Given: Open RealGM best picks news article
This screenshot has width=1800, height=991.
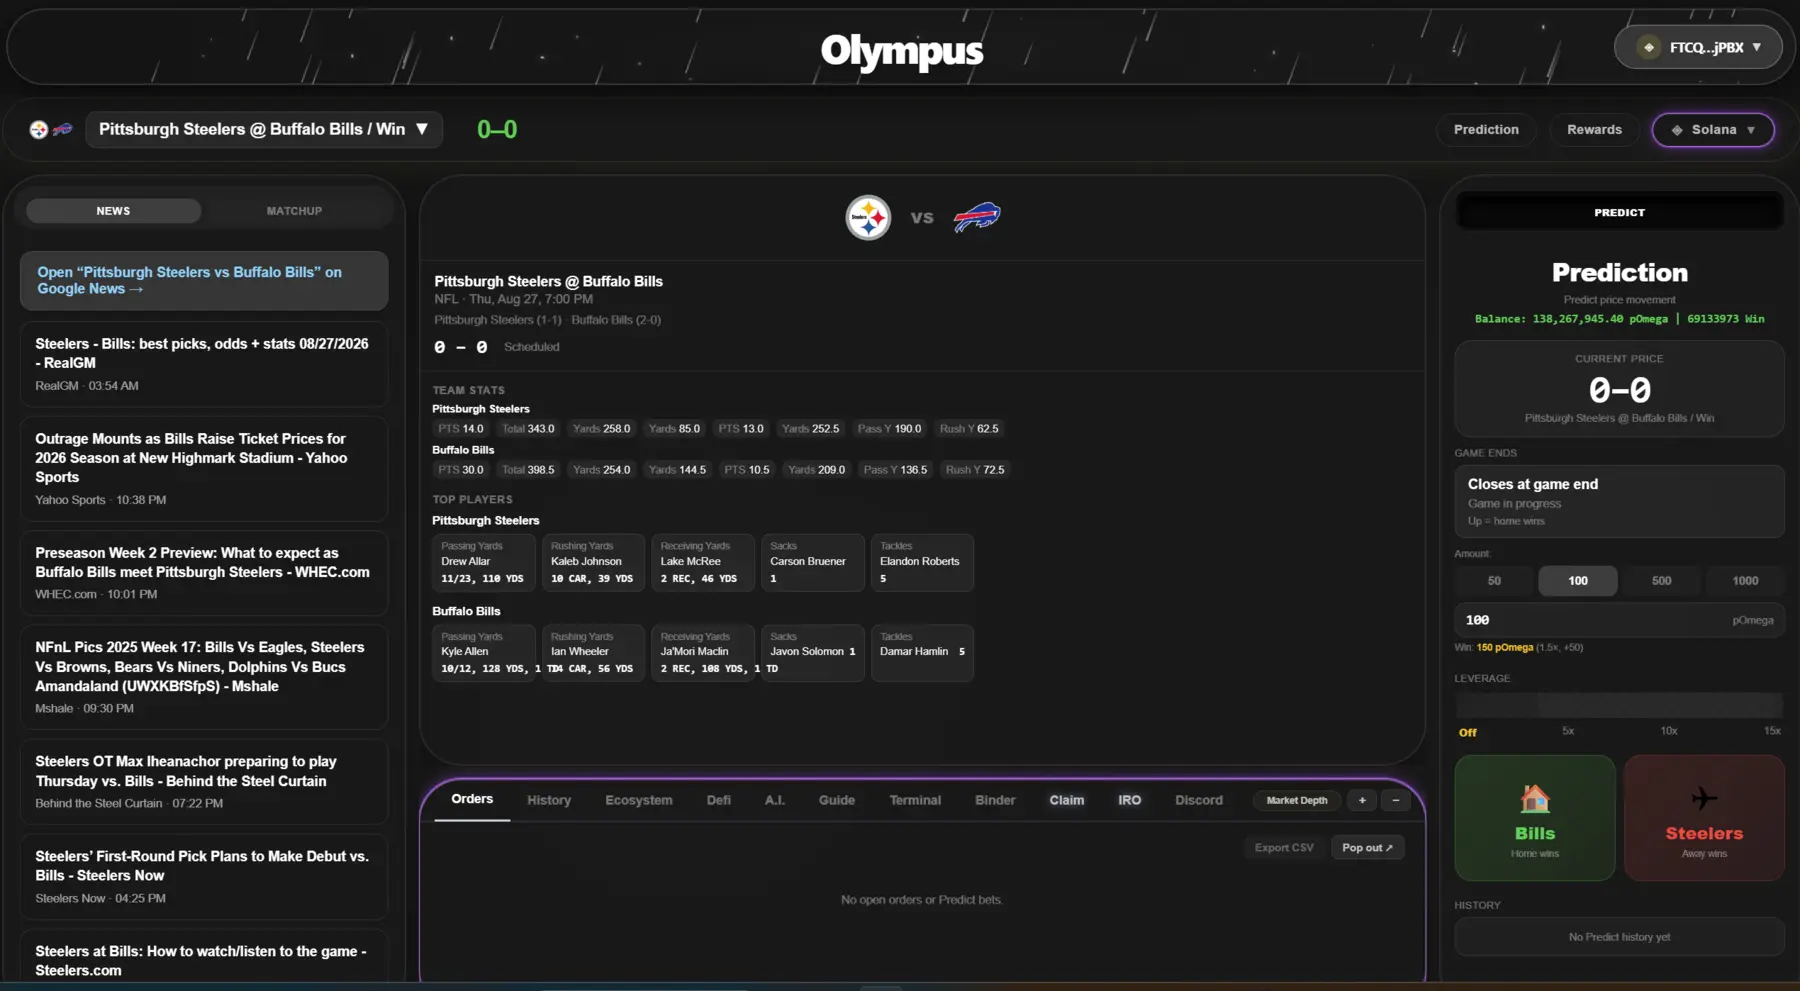Looking at the screenshot, I should coord(204,363).
